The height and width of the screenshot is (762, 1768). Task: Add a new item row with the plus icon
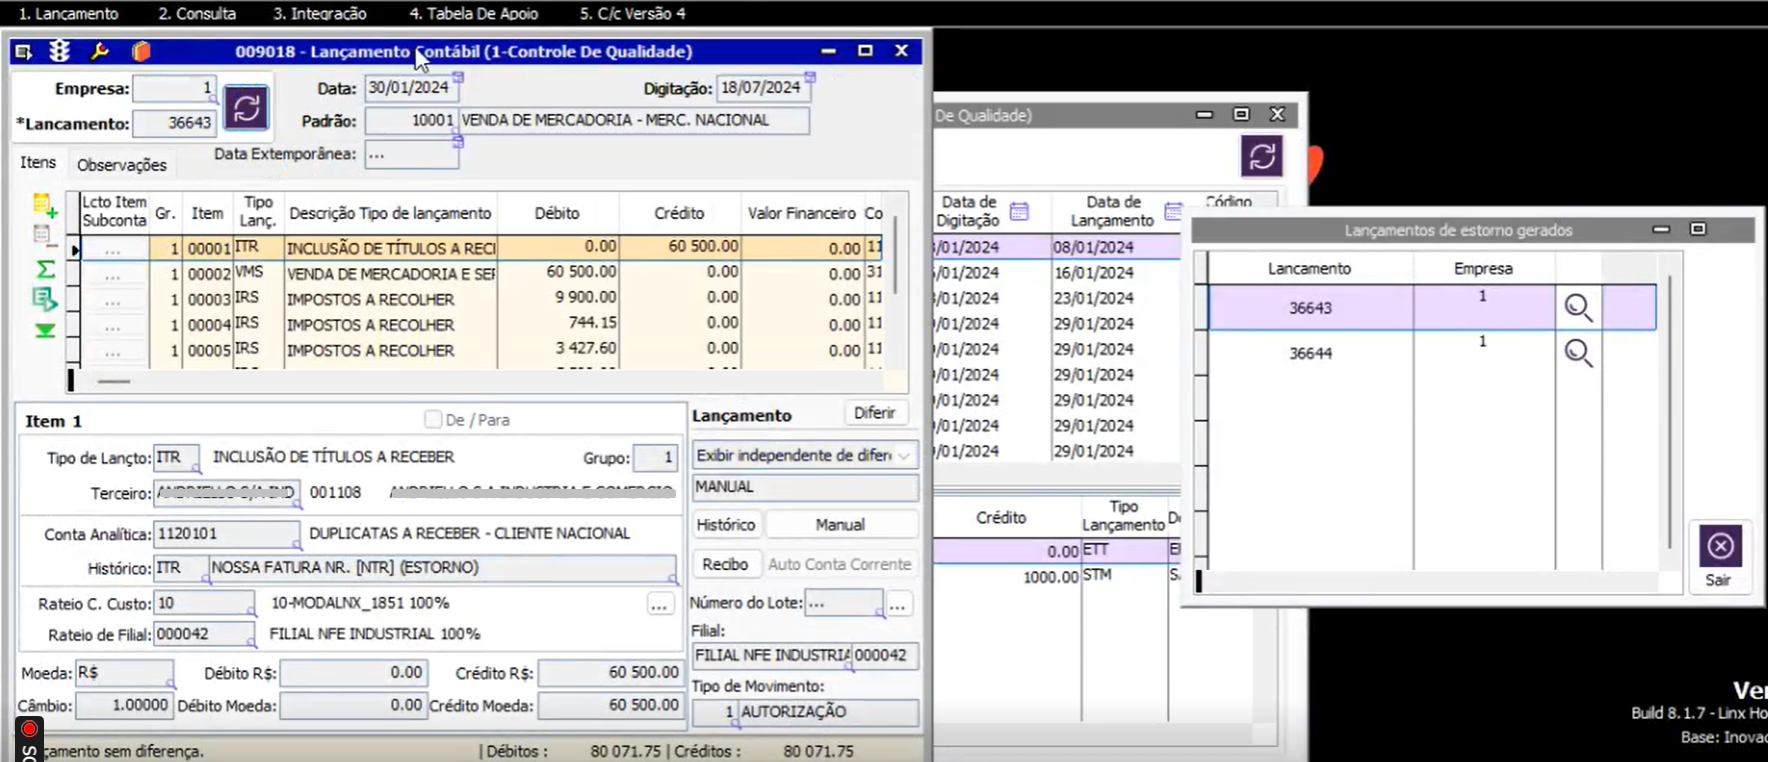(x=45, y=206)
